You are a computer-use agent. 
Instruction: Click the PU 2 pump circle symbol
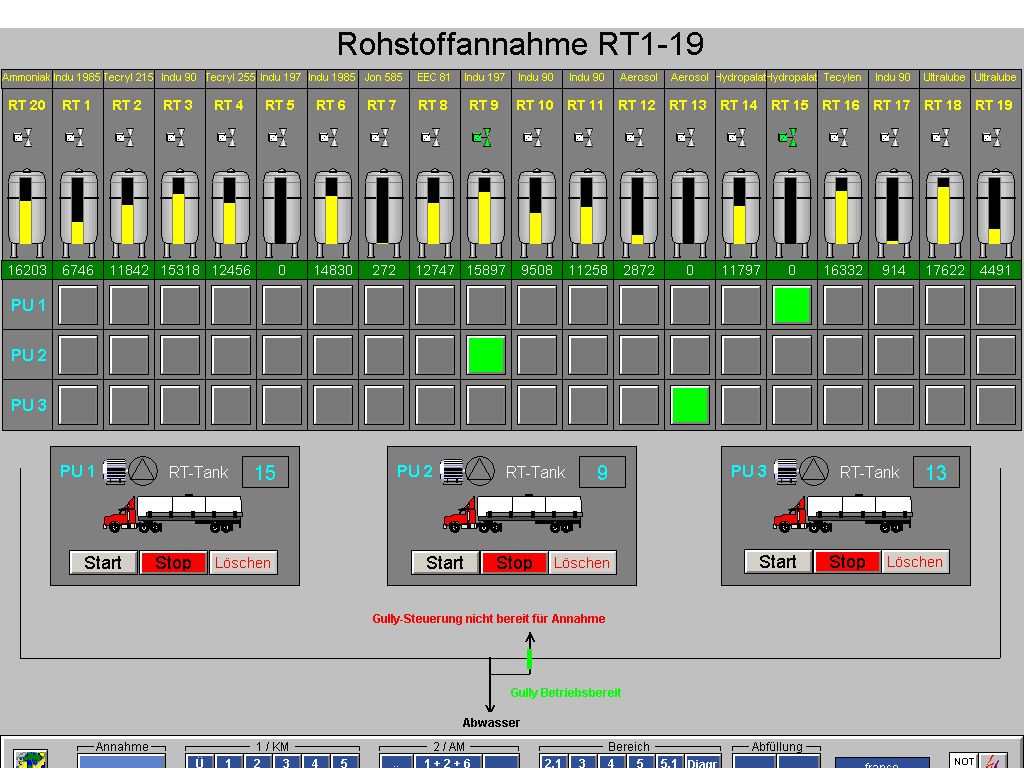click(x=482, y=471)
